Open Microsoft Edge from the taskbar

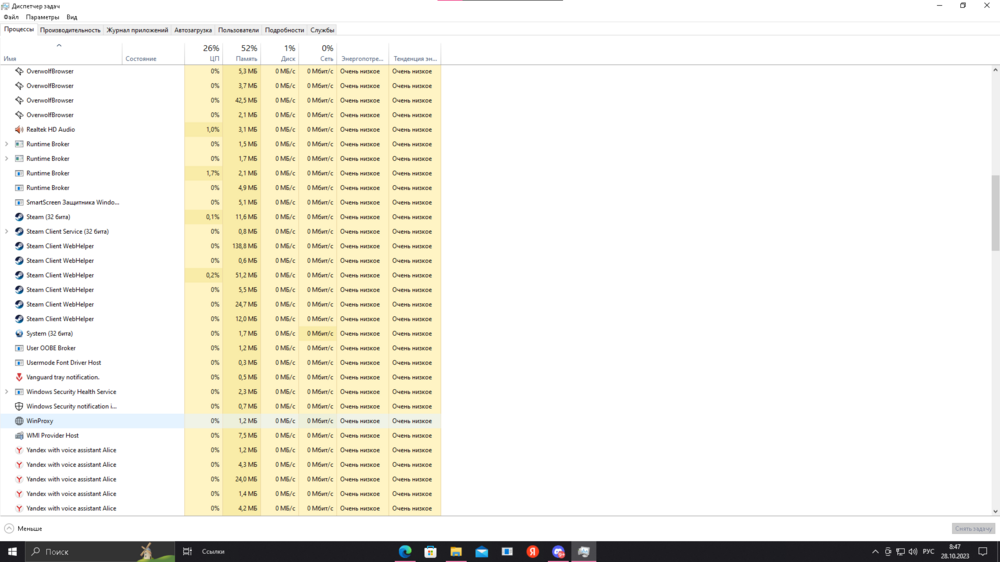[405, 552]
